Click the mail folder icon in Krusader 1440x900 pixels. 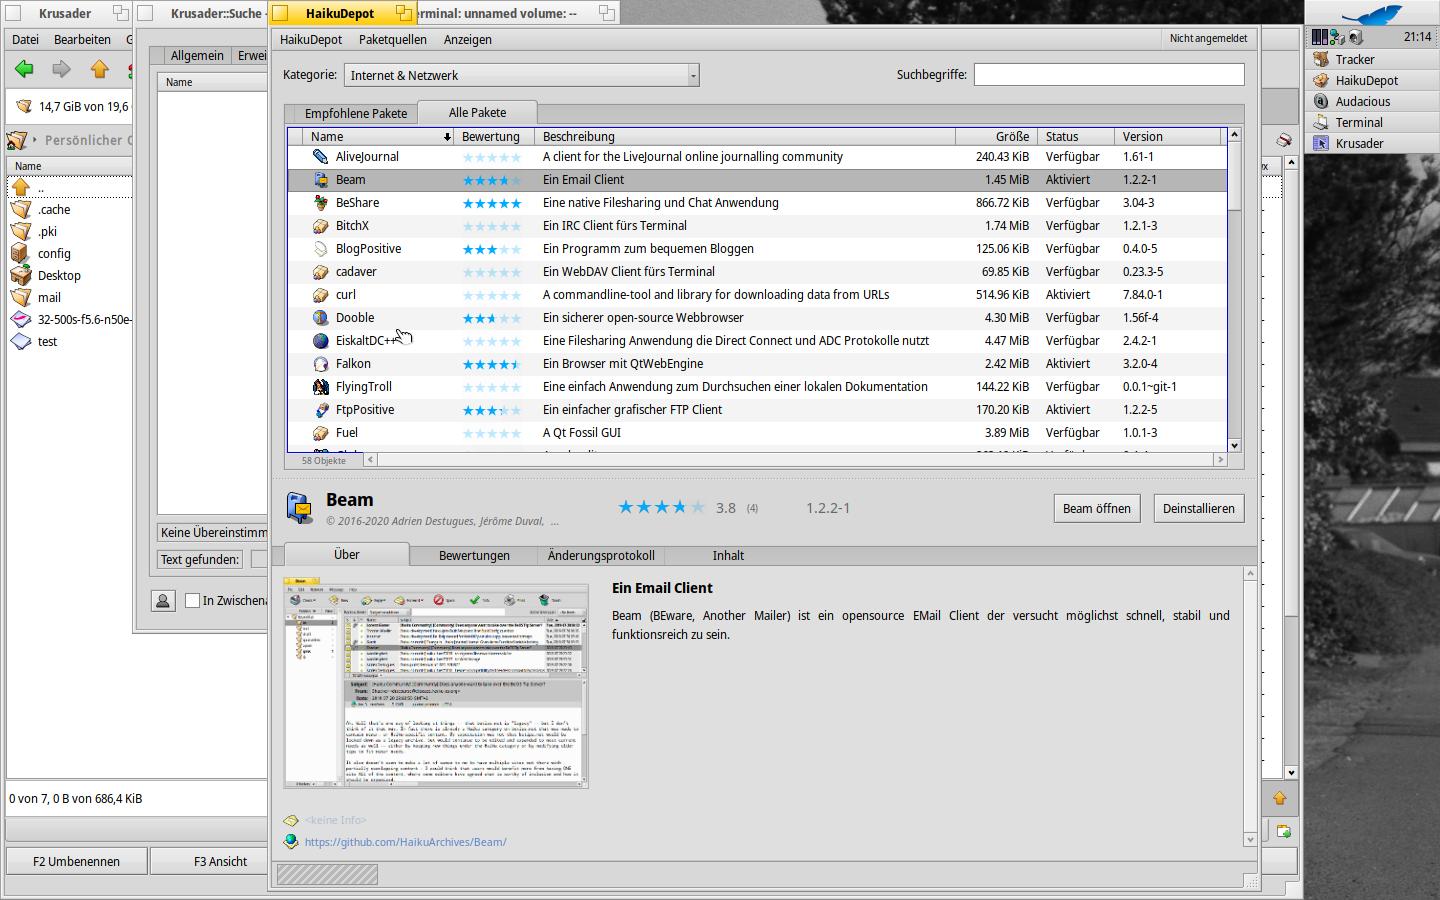pos(21,298)
